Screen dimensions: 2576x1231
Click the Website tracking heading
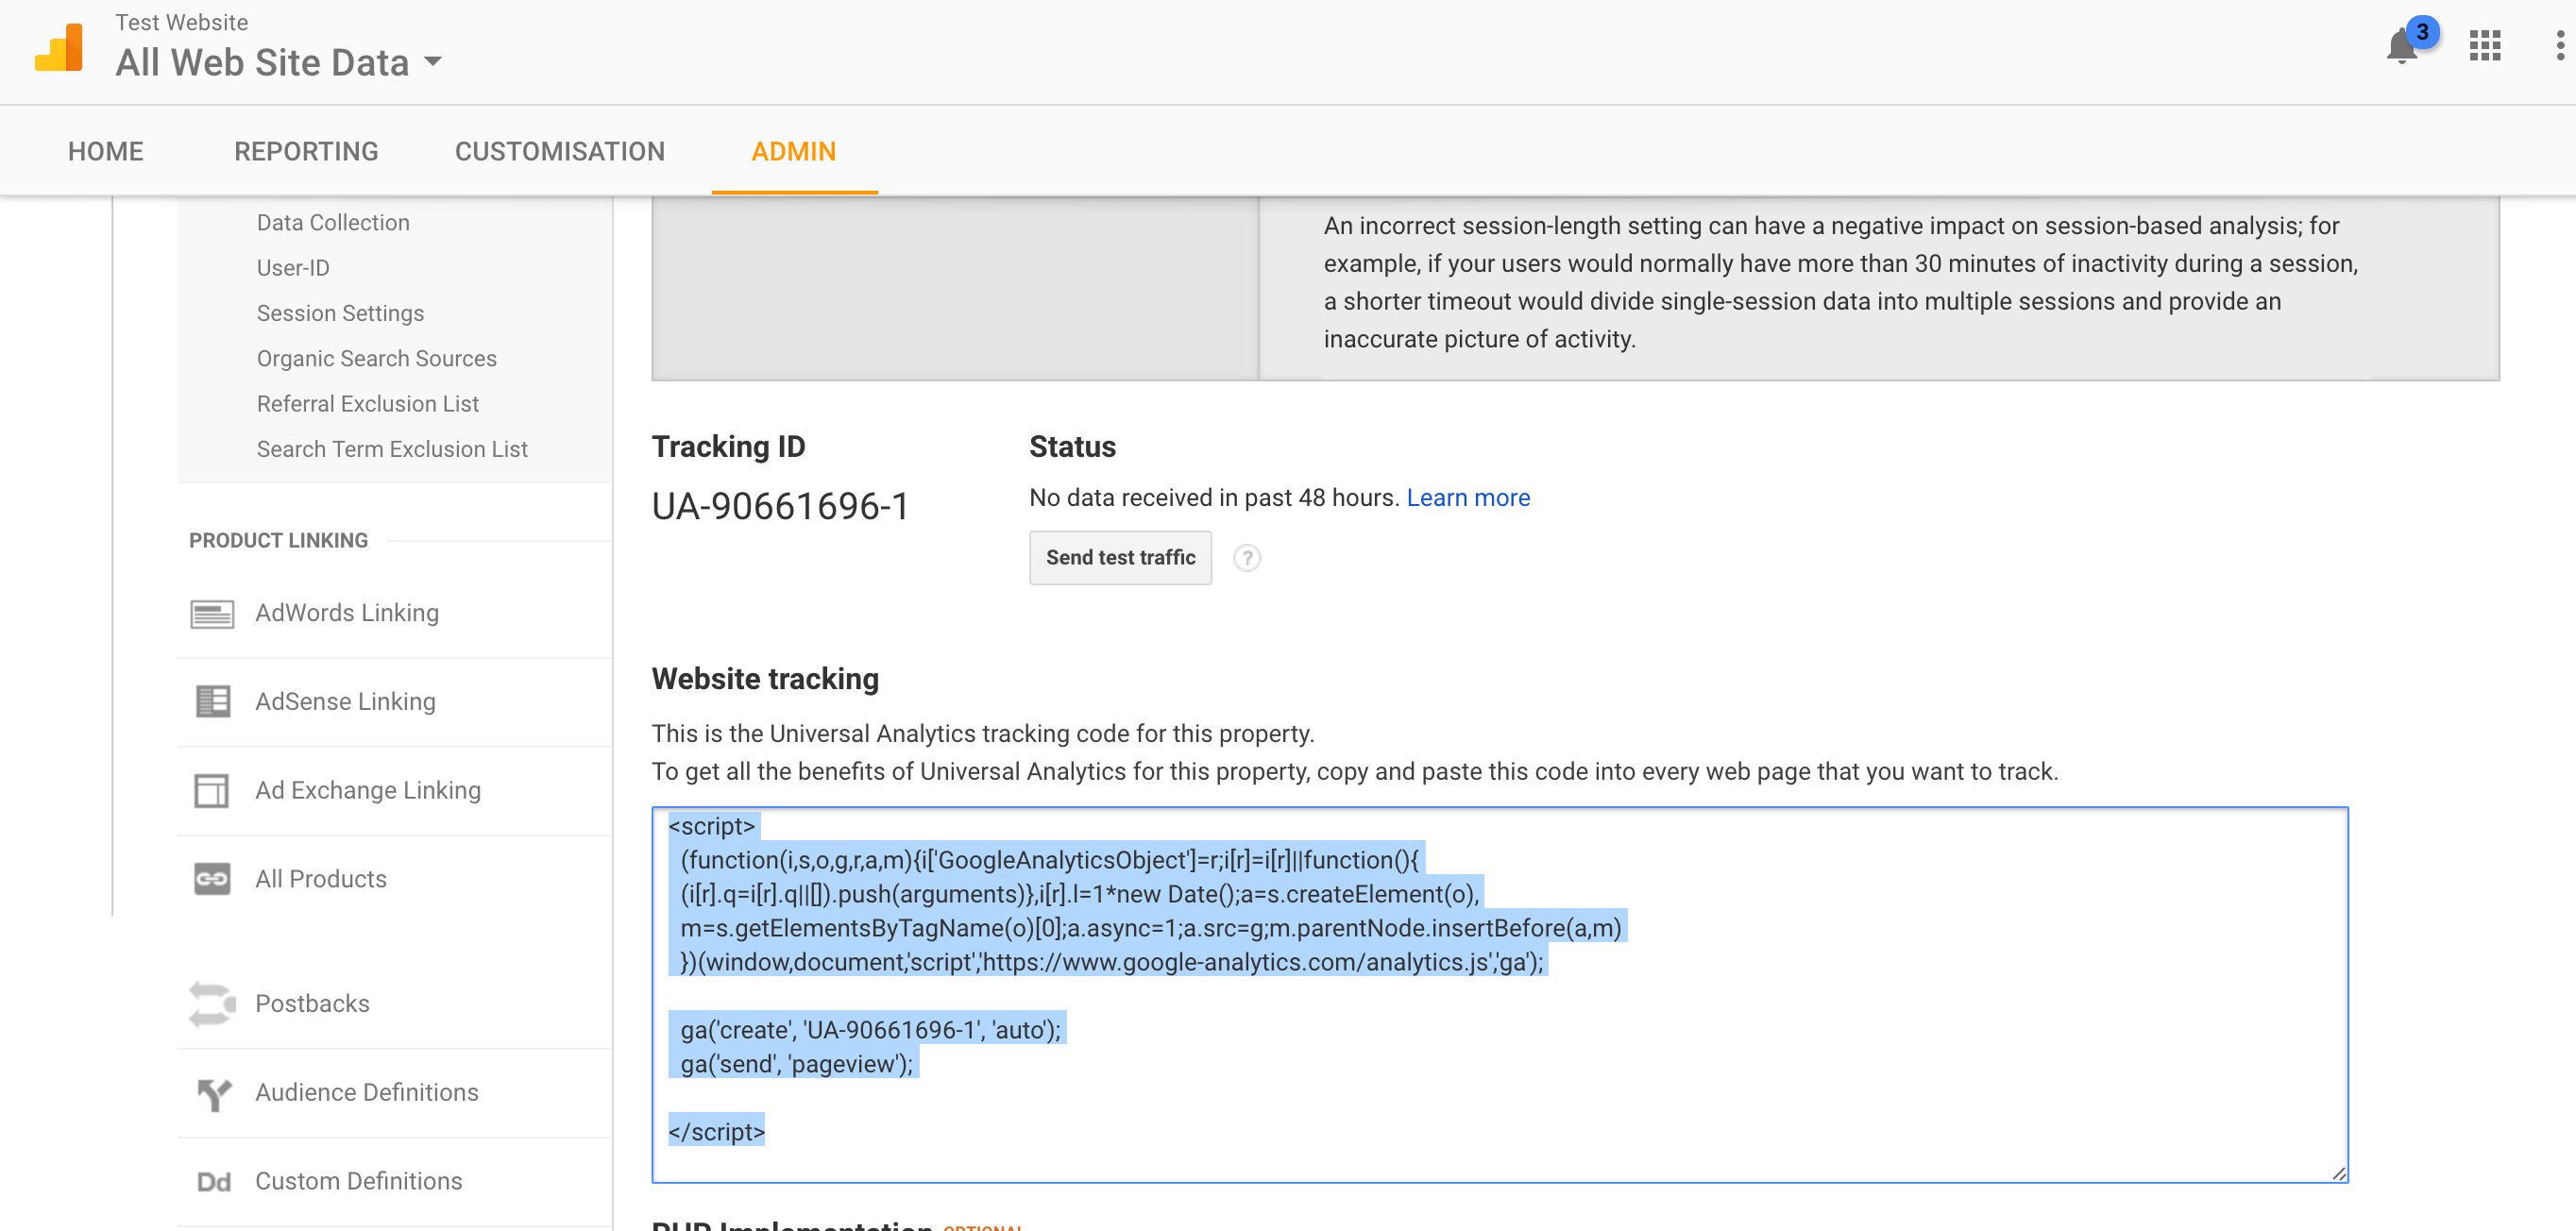click(765, 679)
